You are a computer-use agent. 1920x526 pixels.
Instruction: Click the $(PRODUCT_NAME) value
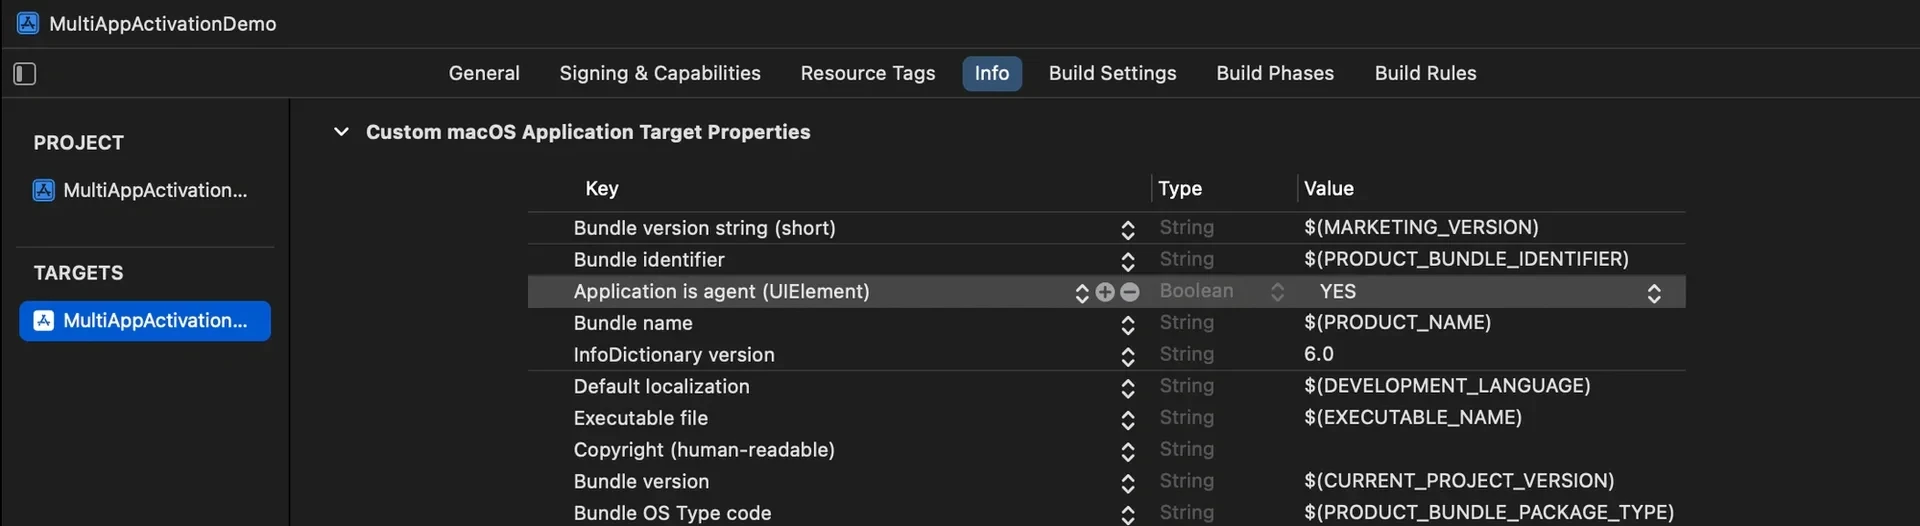tap(1397, 323)
